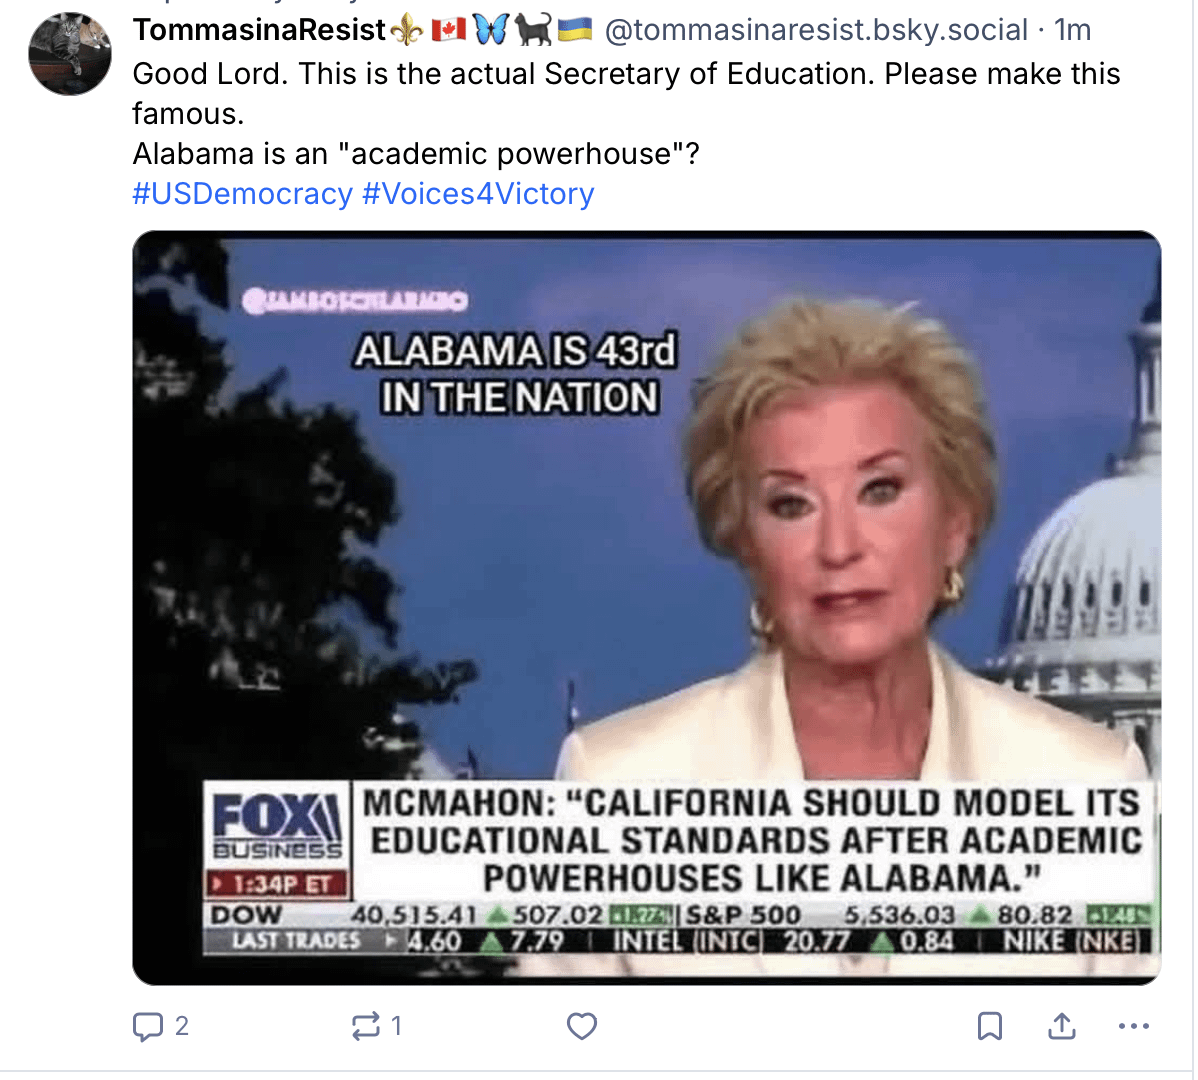Click the TommasinaResist display name

coord(259,31)
